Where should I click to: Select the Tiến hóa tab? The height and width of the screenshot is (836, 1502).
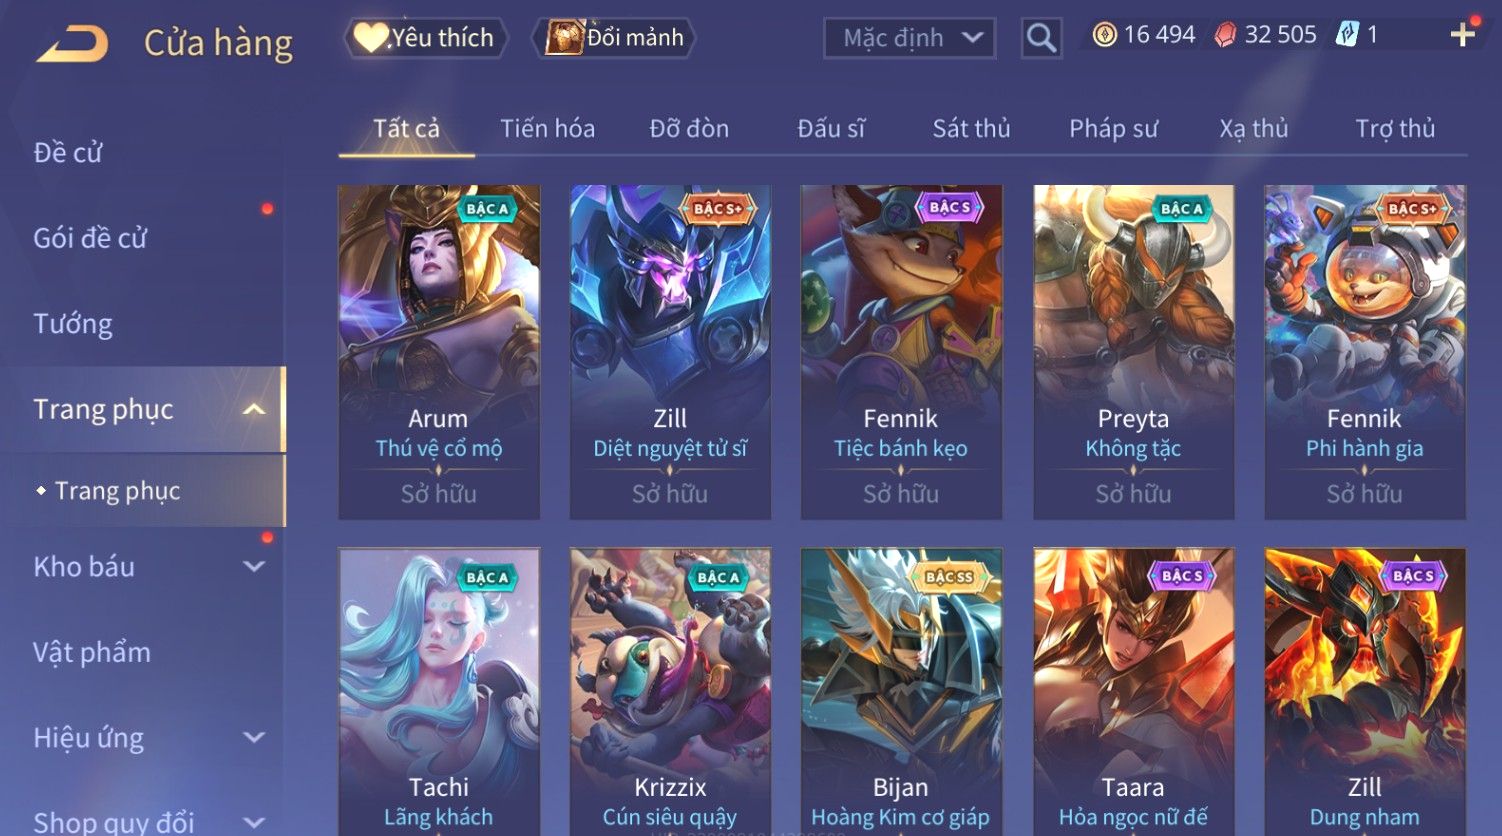point(547,128)
